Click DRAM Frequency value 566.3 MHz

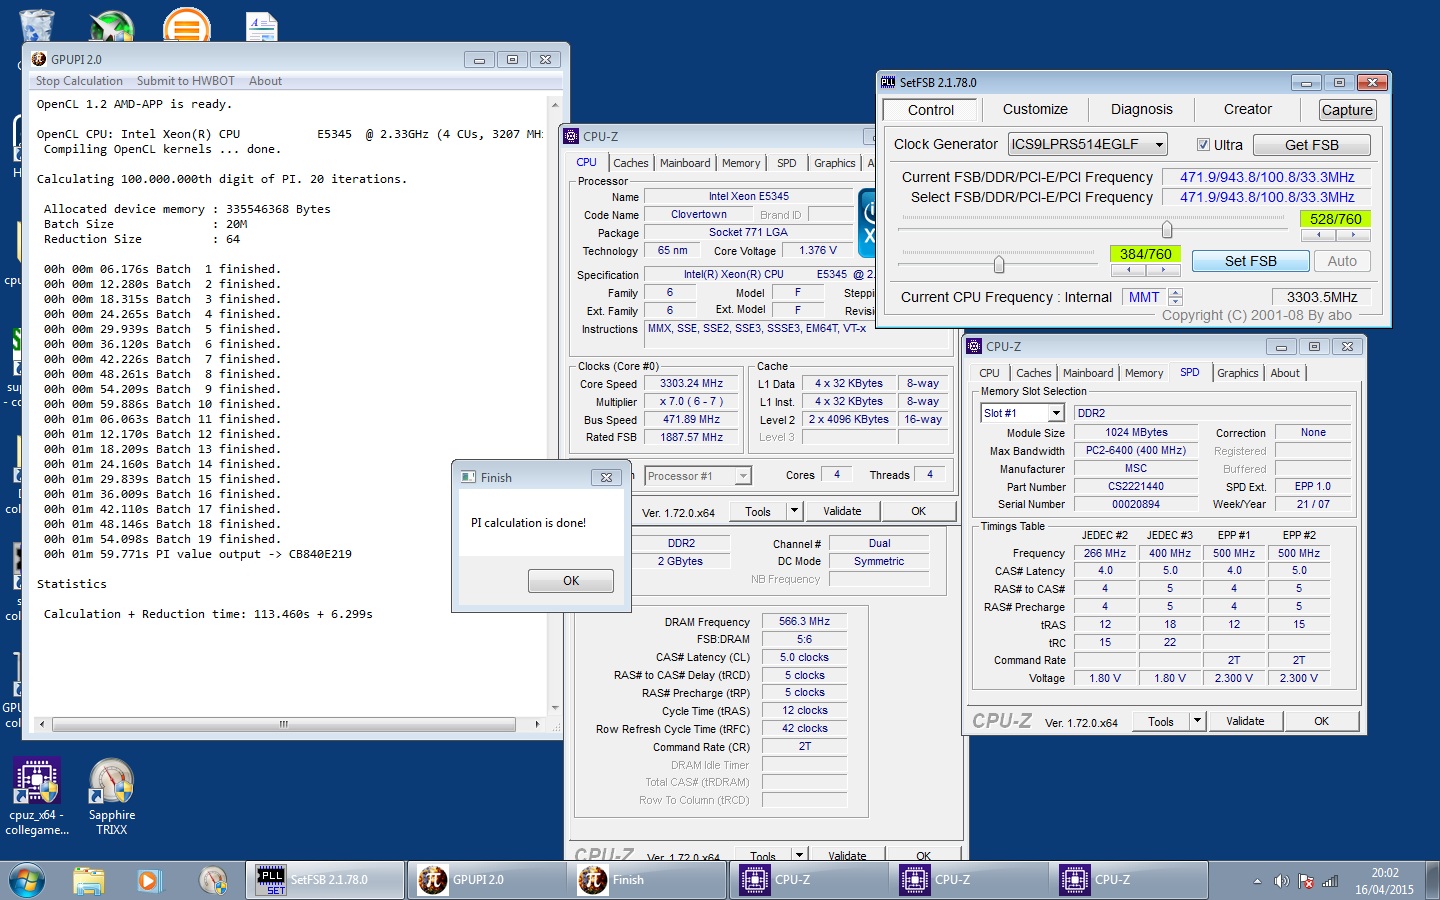[804, 621]
